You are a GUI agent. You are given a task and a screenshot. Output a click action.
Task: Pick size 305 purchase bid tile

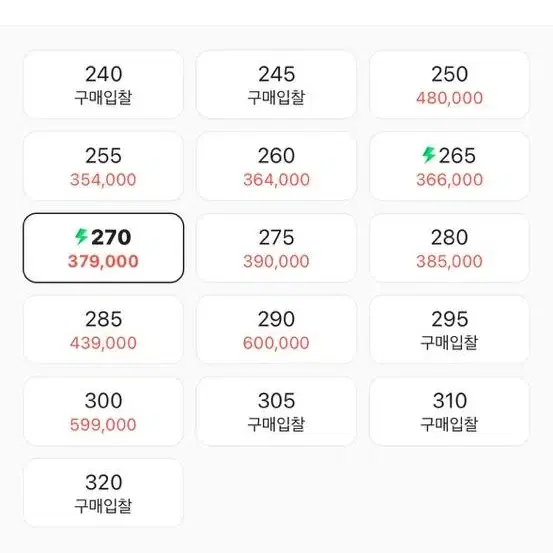276,411
